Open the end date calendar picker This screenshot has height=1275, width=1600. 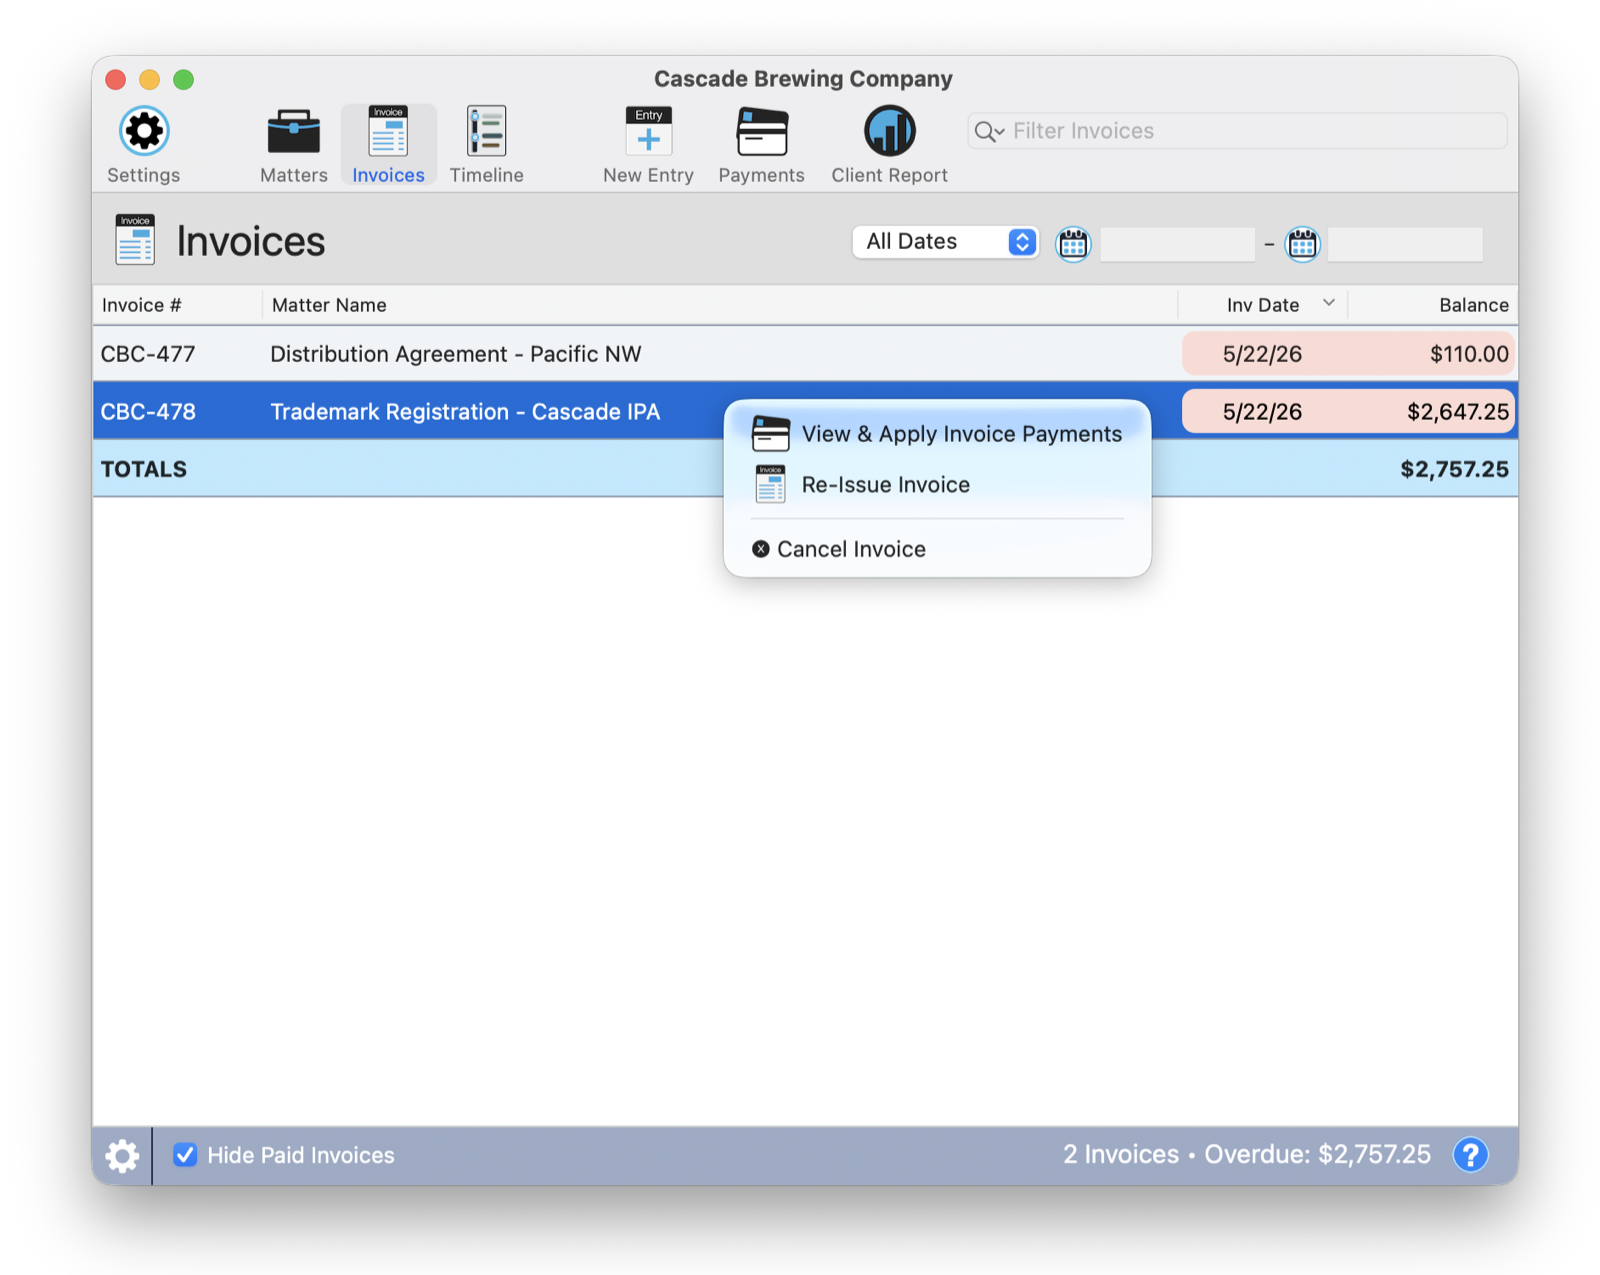pos(1302,243)
